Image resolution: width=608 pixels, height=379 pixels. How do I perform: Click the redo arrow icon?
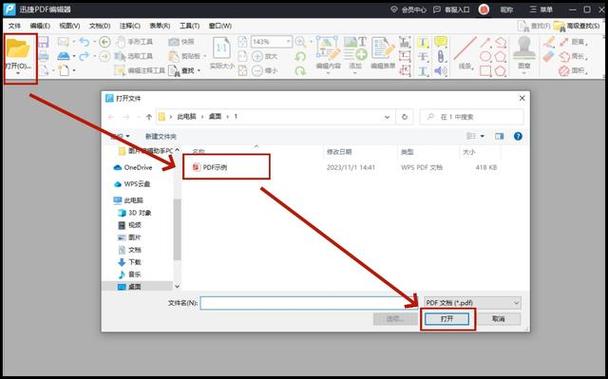(x=84, y=56)
